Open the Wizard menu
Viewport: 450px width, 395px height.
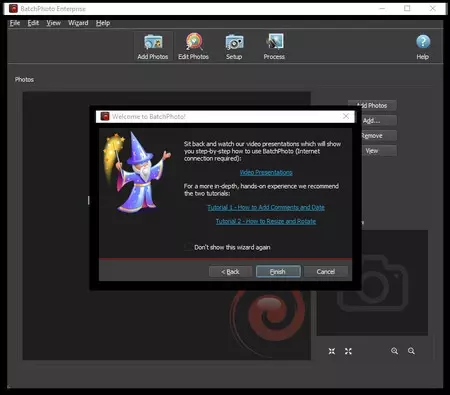78,23
